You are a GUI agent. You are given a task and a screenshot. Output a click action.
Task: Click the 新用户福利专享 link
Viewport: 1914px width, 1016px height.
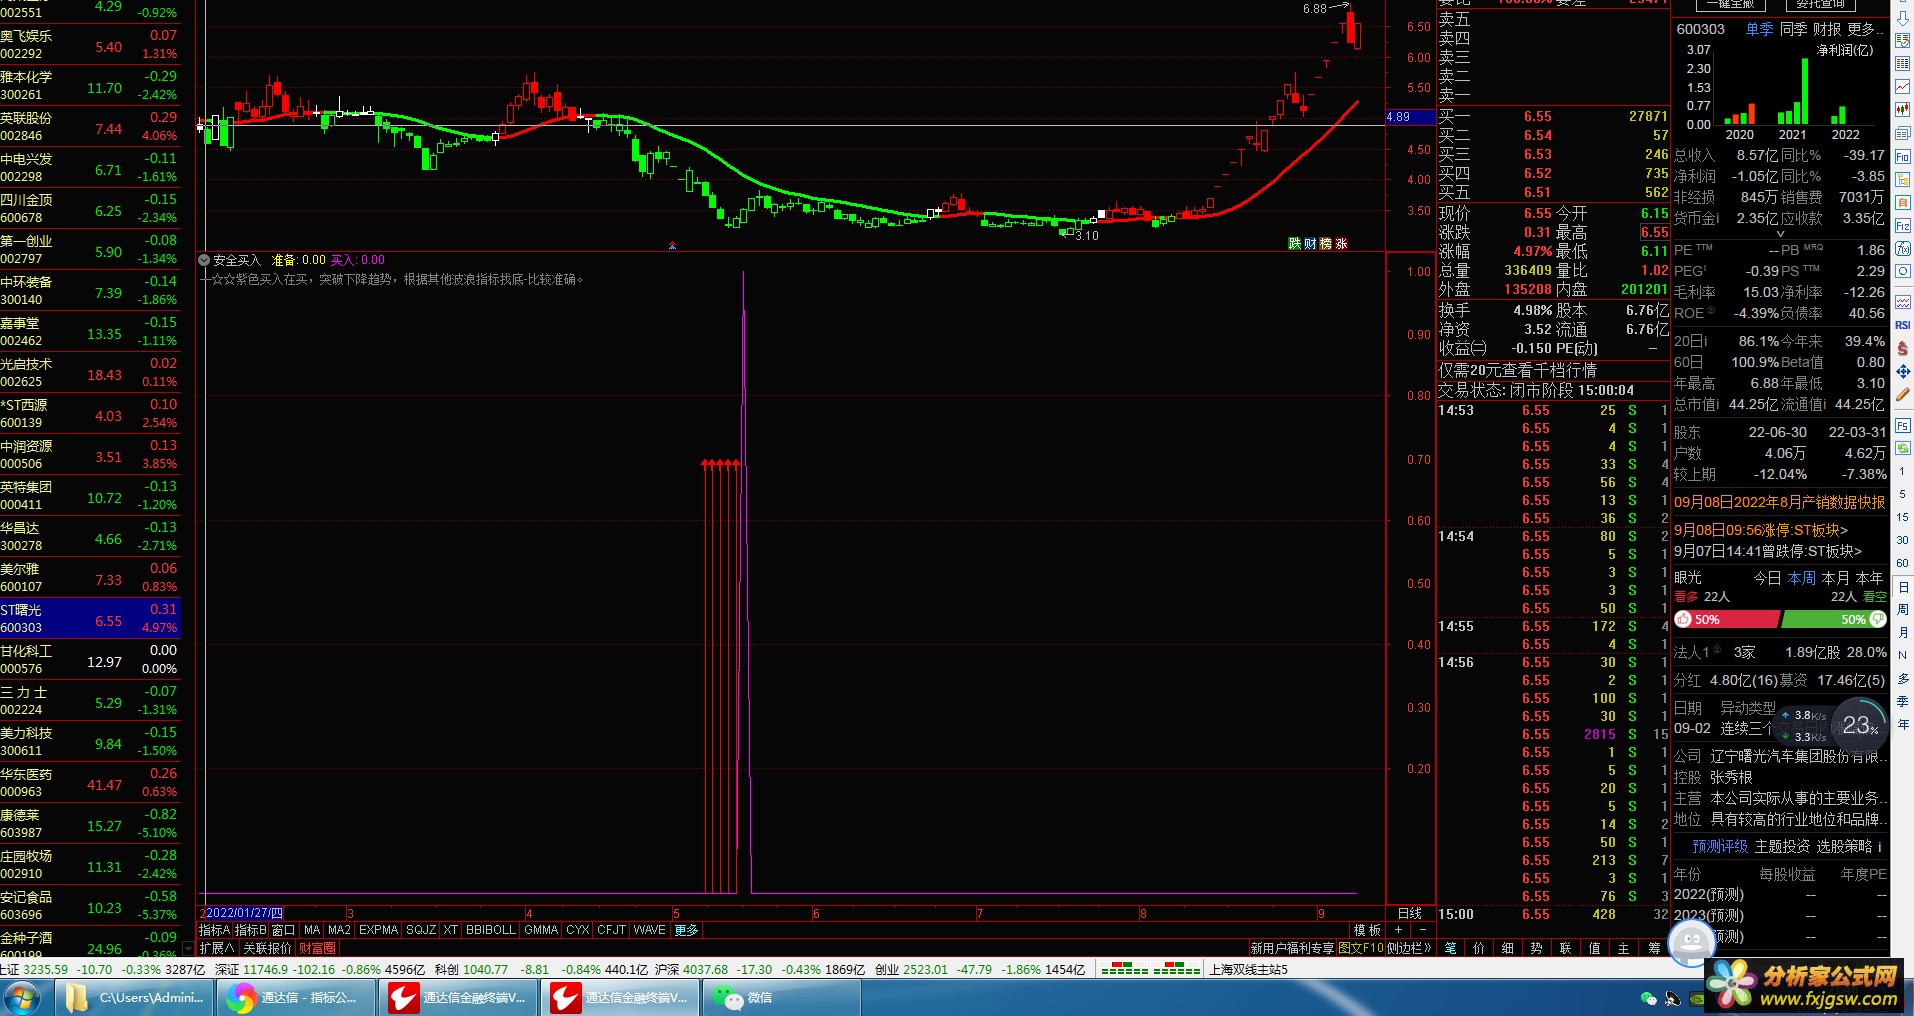coord(1292,948)
